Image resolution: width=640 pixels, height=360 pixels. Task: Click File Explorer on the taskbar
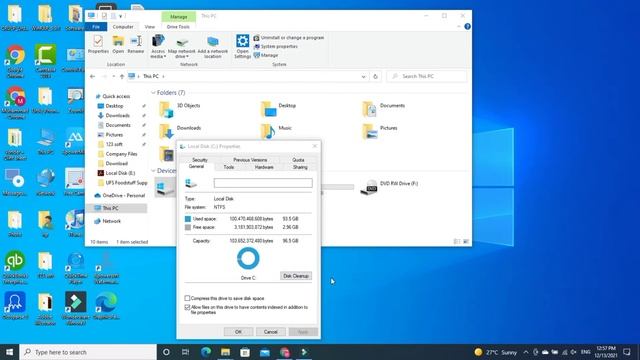pos(225,352)
